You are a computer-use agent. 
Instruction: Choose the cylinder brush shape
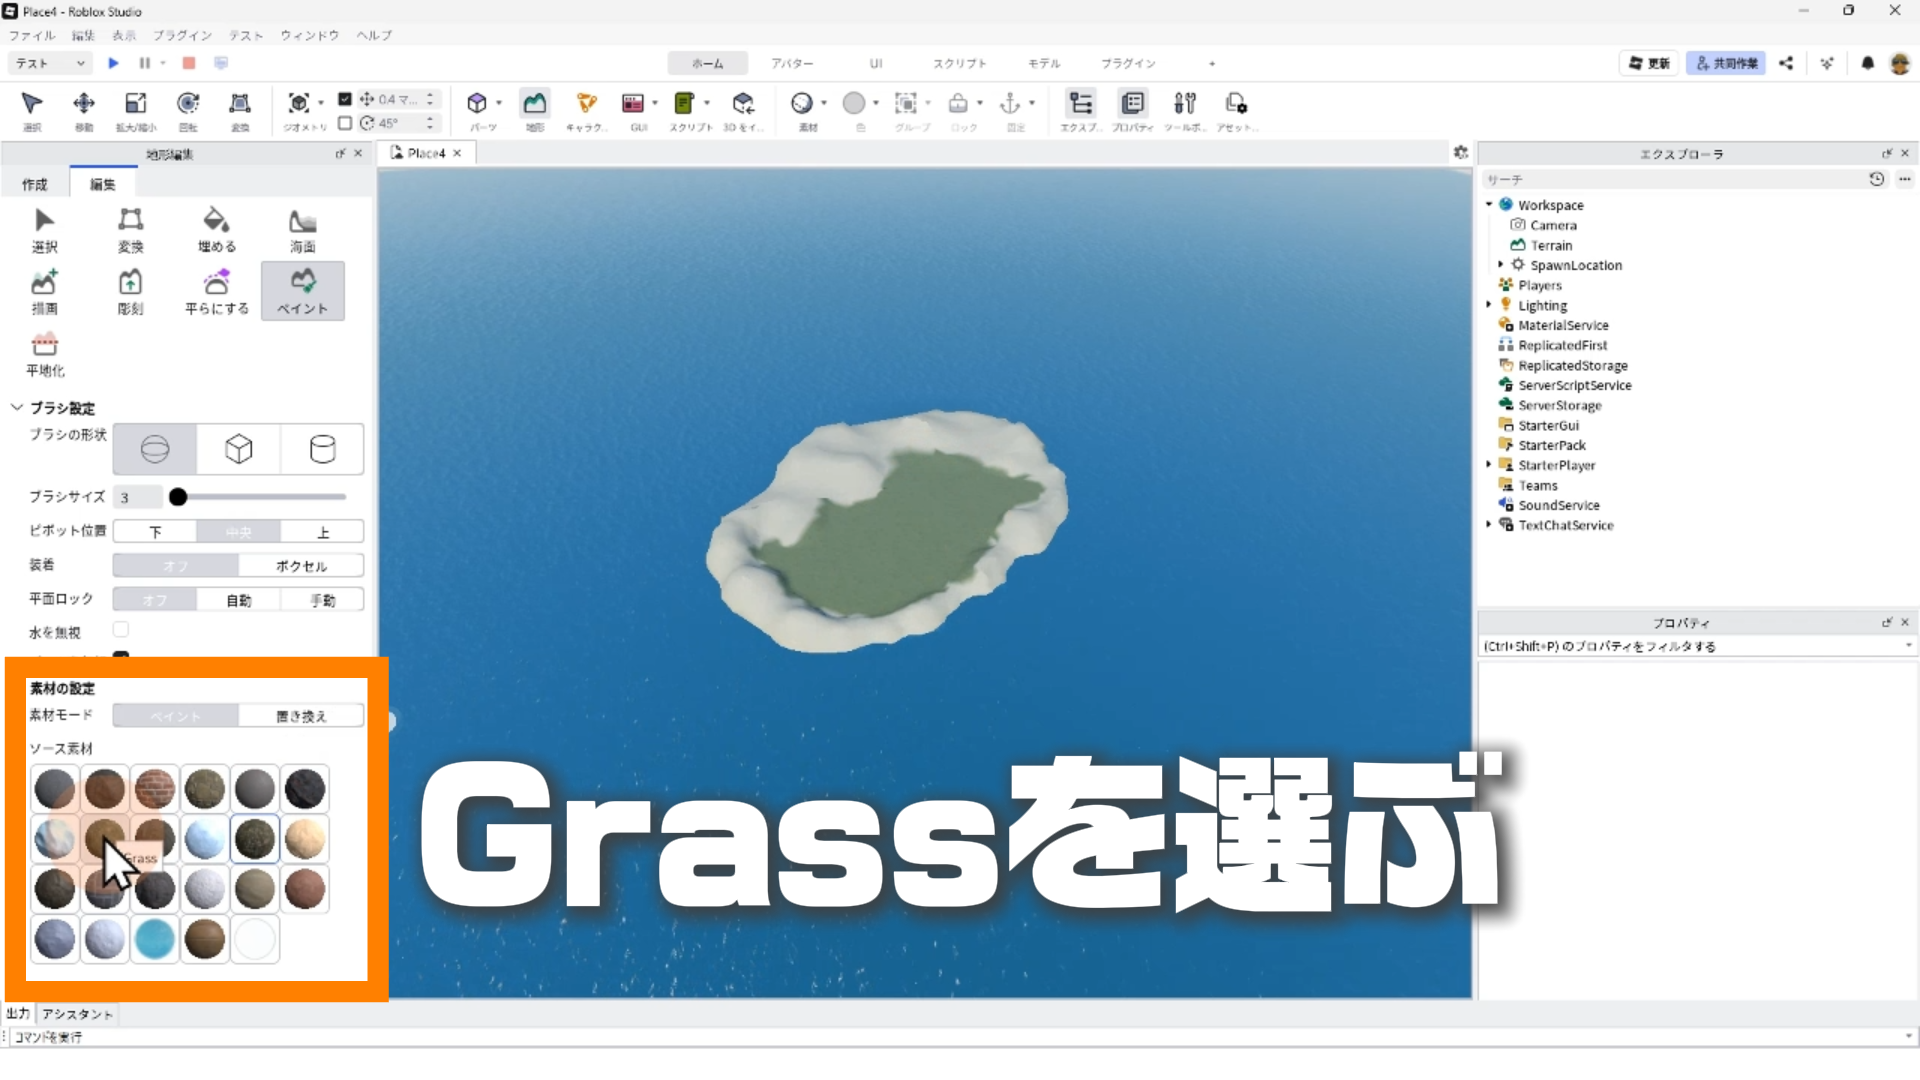(322, 449)
